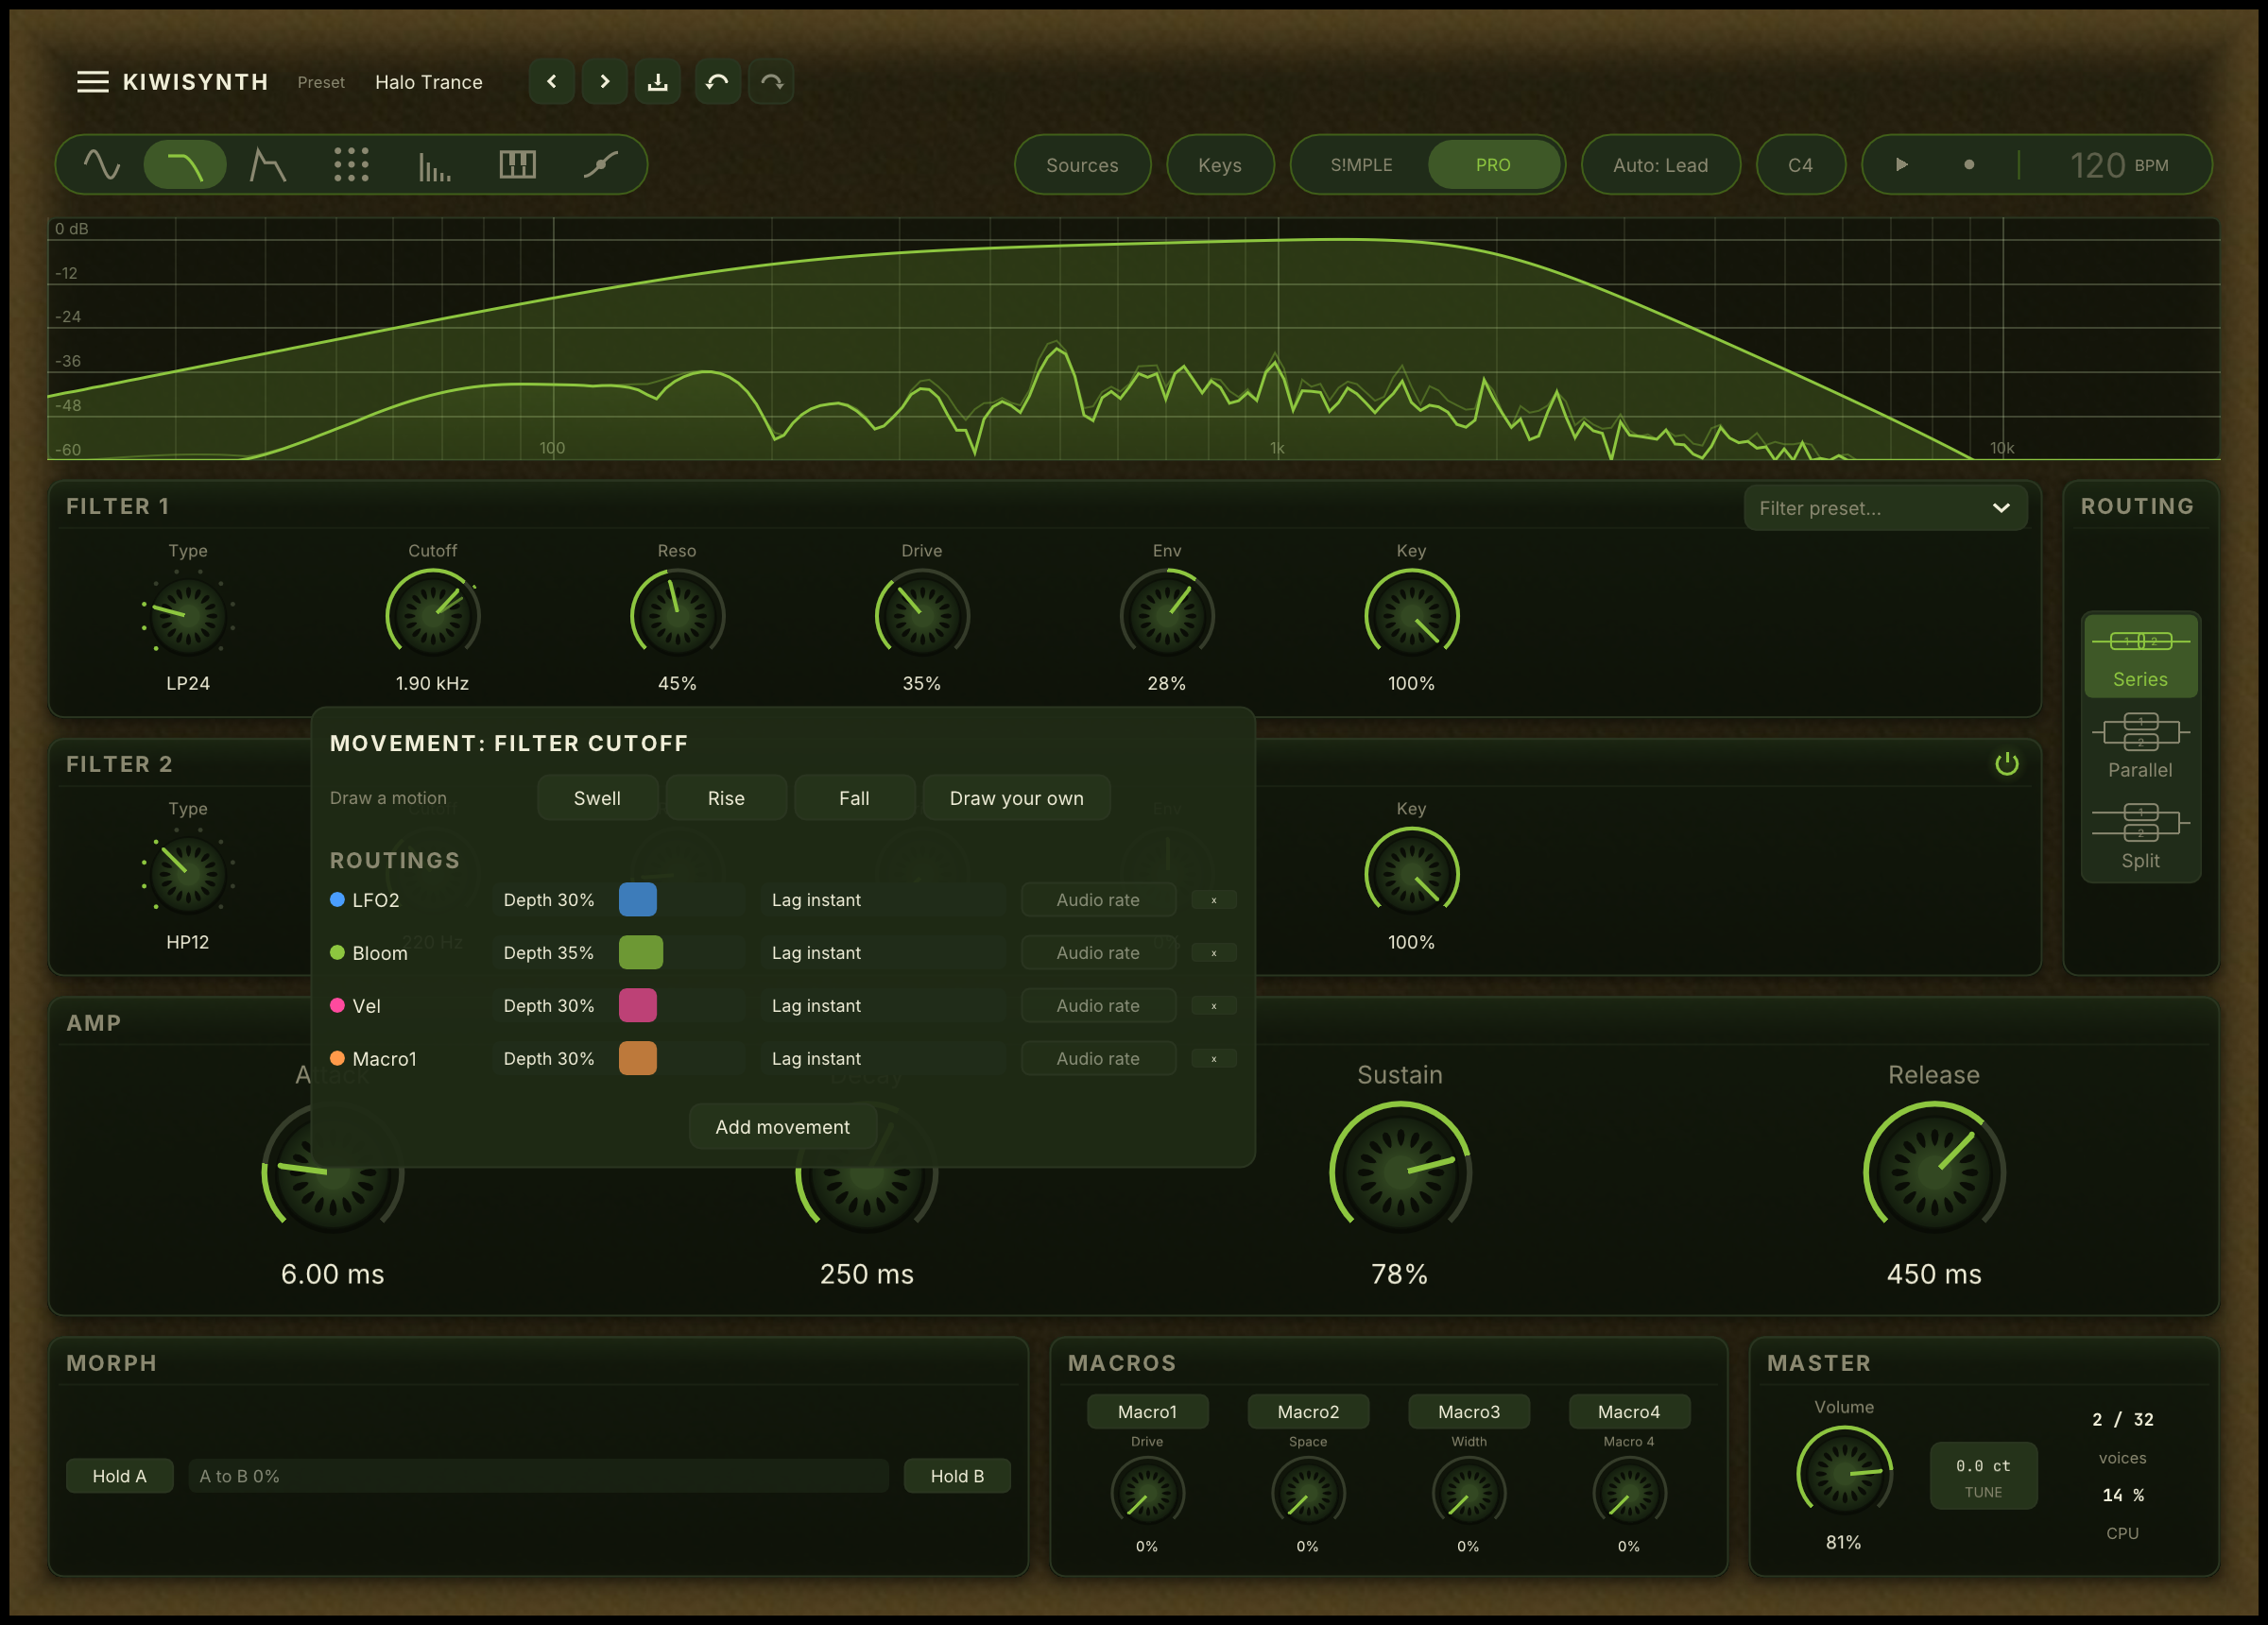Click the Hold A button
The image size is (2268, 1625).
[120, 1476]
